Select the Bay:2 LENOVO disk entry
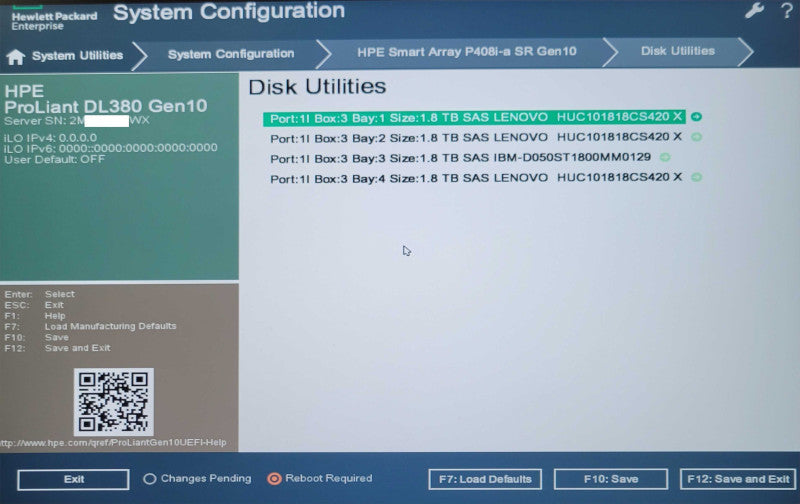 476,137
